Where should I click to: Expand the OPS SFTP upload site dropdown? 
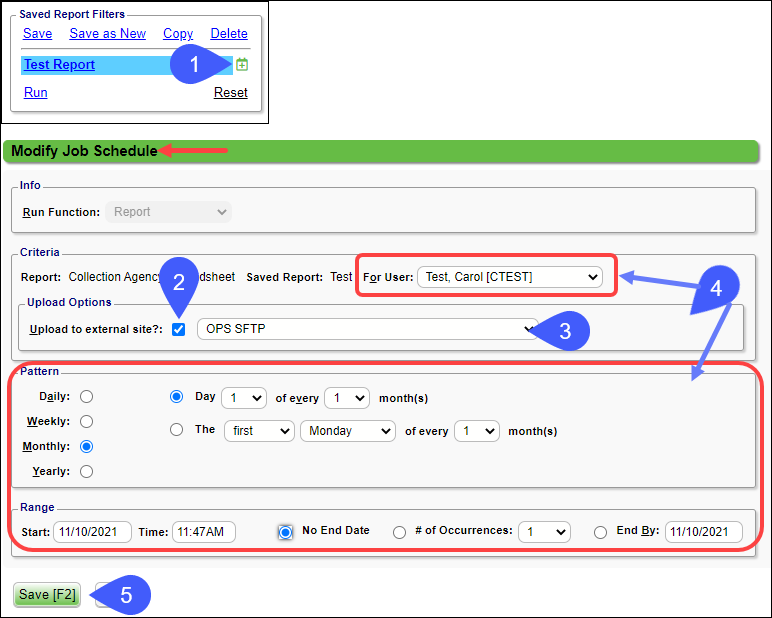click(367, 329)
